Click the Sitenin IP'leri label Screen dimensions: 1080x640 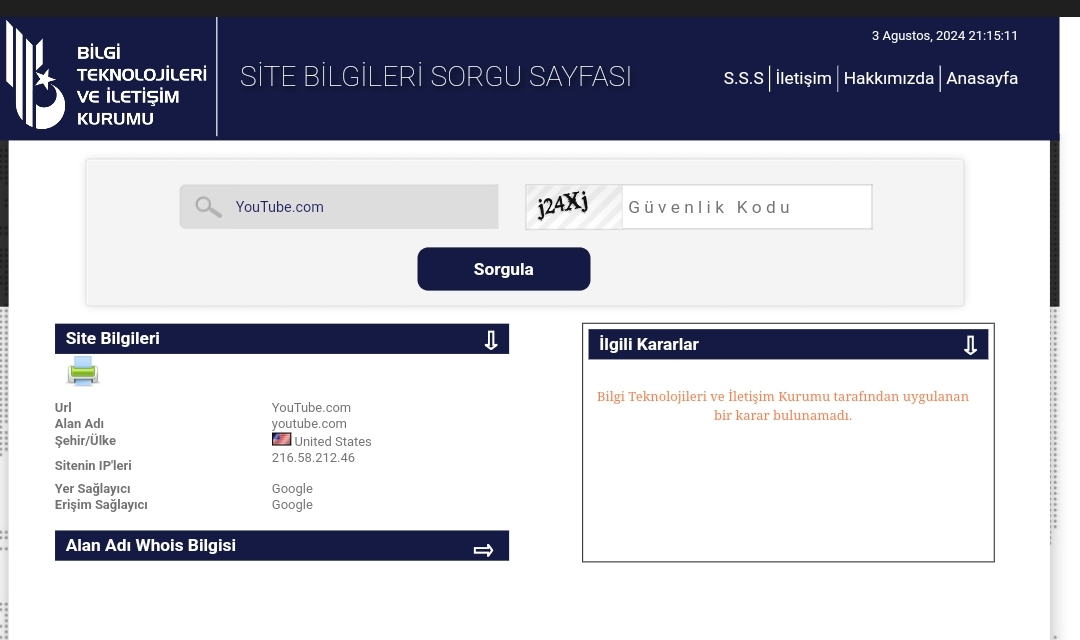tap(93, 466)
